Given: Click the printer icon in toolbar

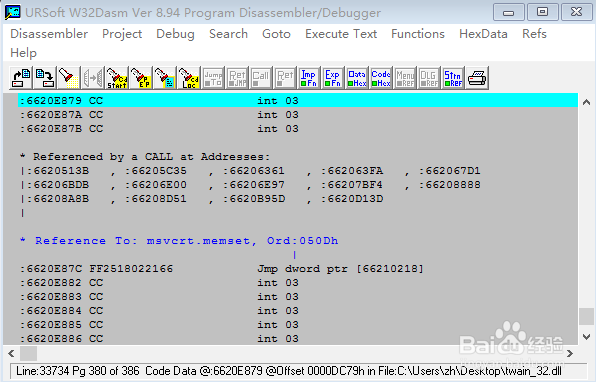Looking at the screenshot, I should pyautogui.click(x=477, y=78).
